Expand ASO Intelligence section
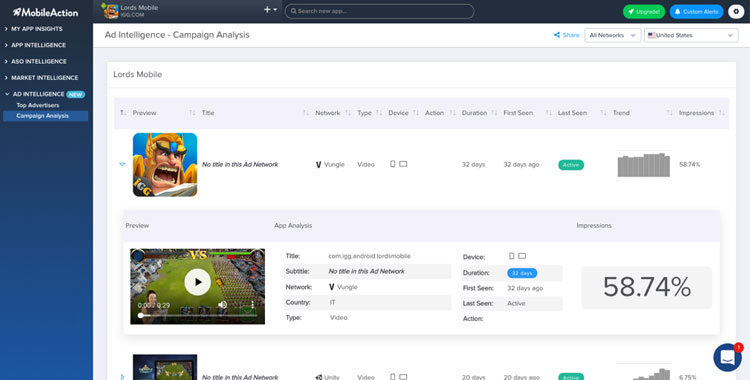Screen dimensions: 750x380 (x=38, y=61)
